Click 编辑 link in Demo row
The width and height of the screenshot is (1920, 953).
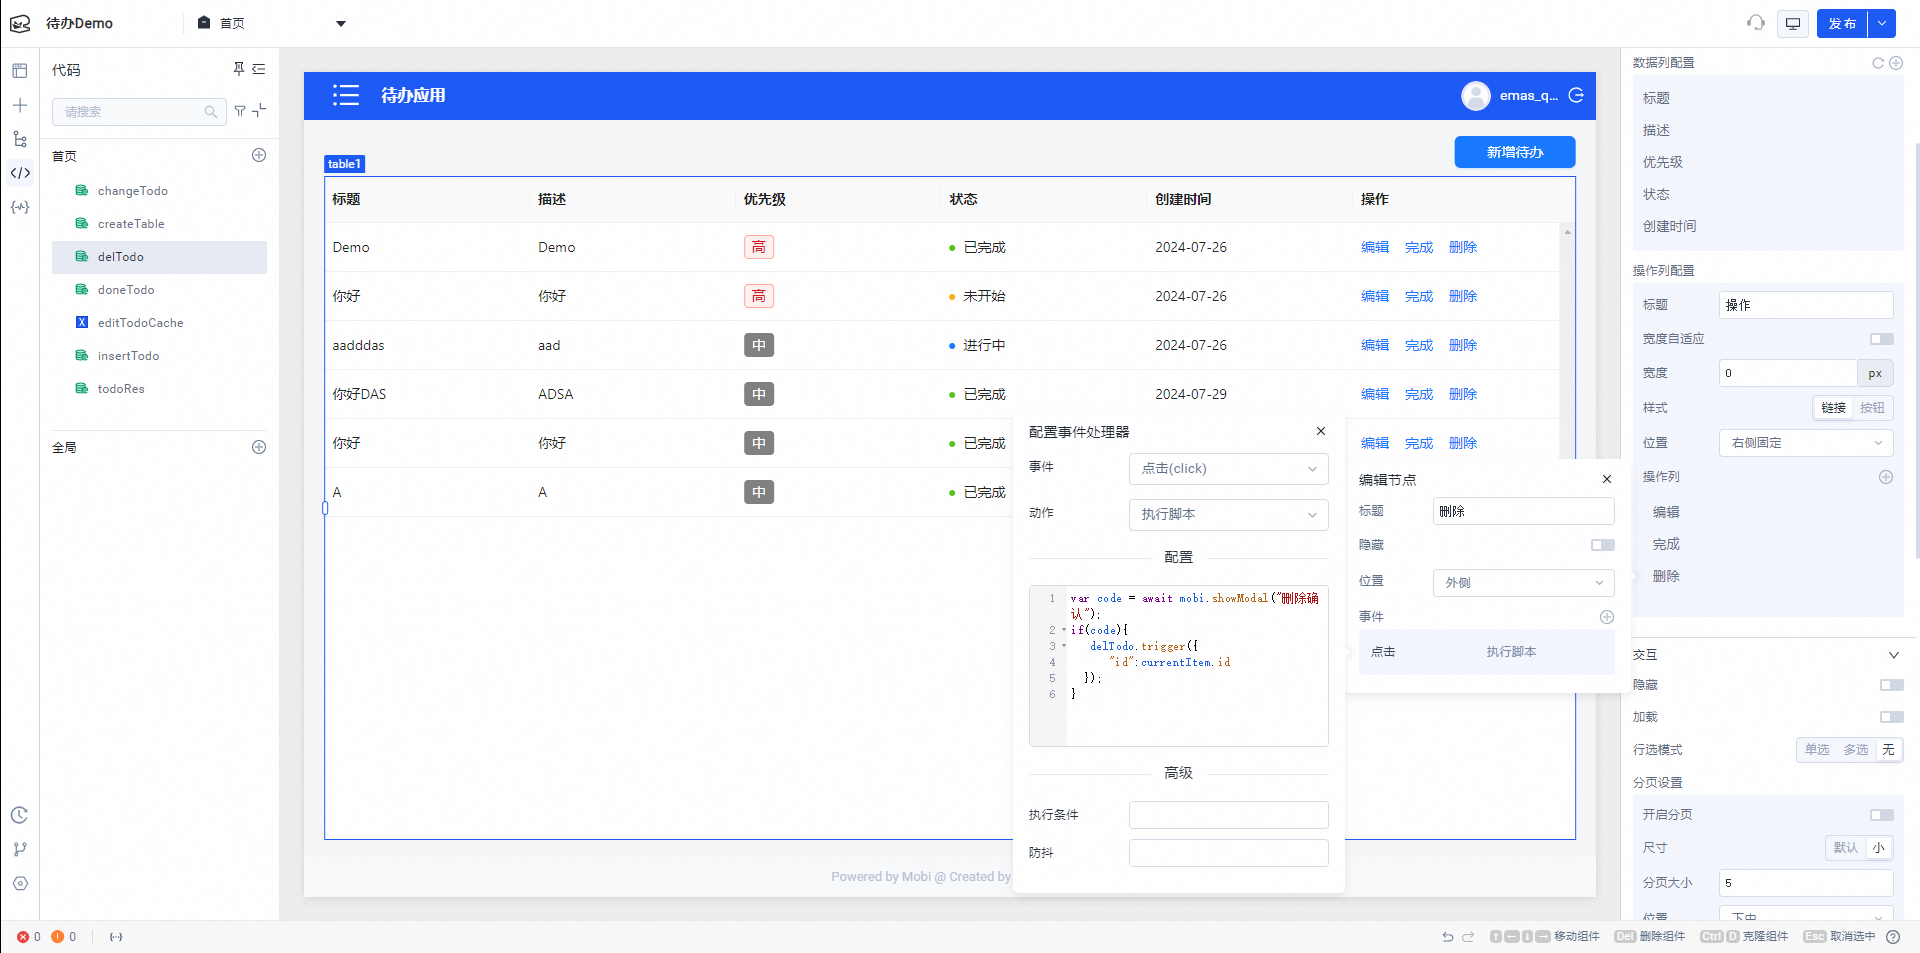[x=1375, y=247]
